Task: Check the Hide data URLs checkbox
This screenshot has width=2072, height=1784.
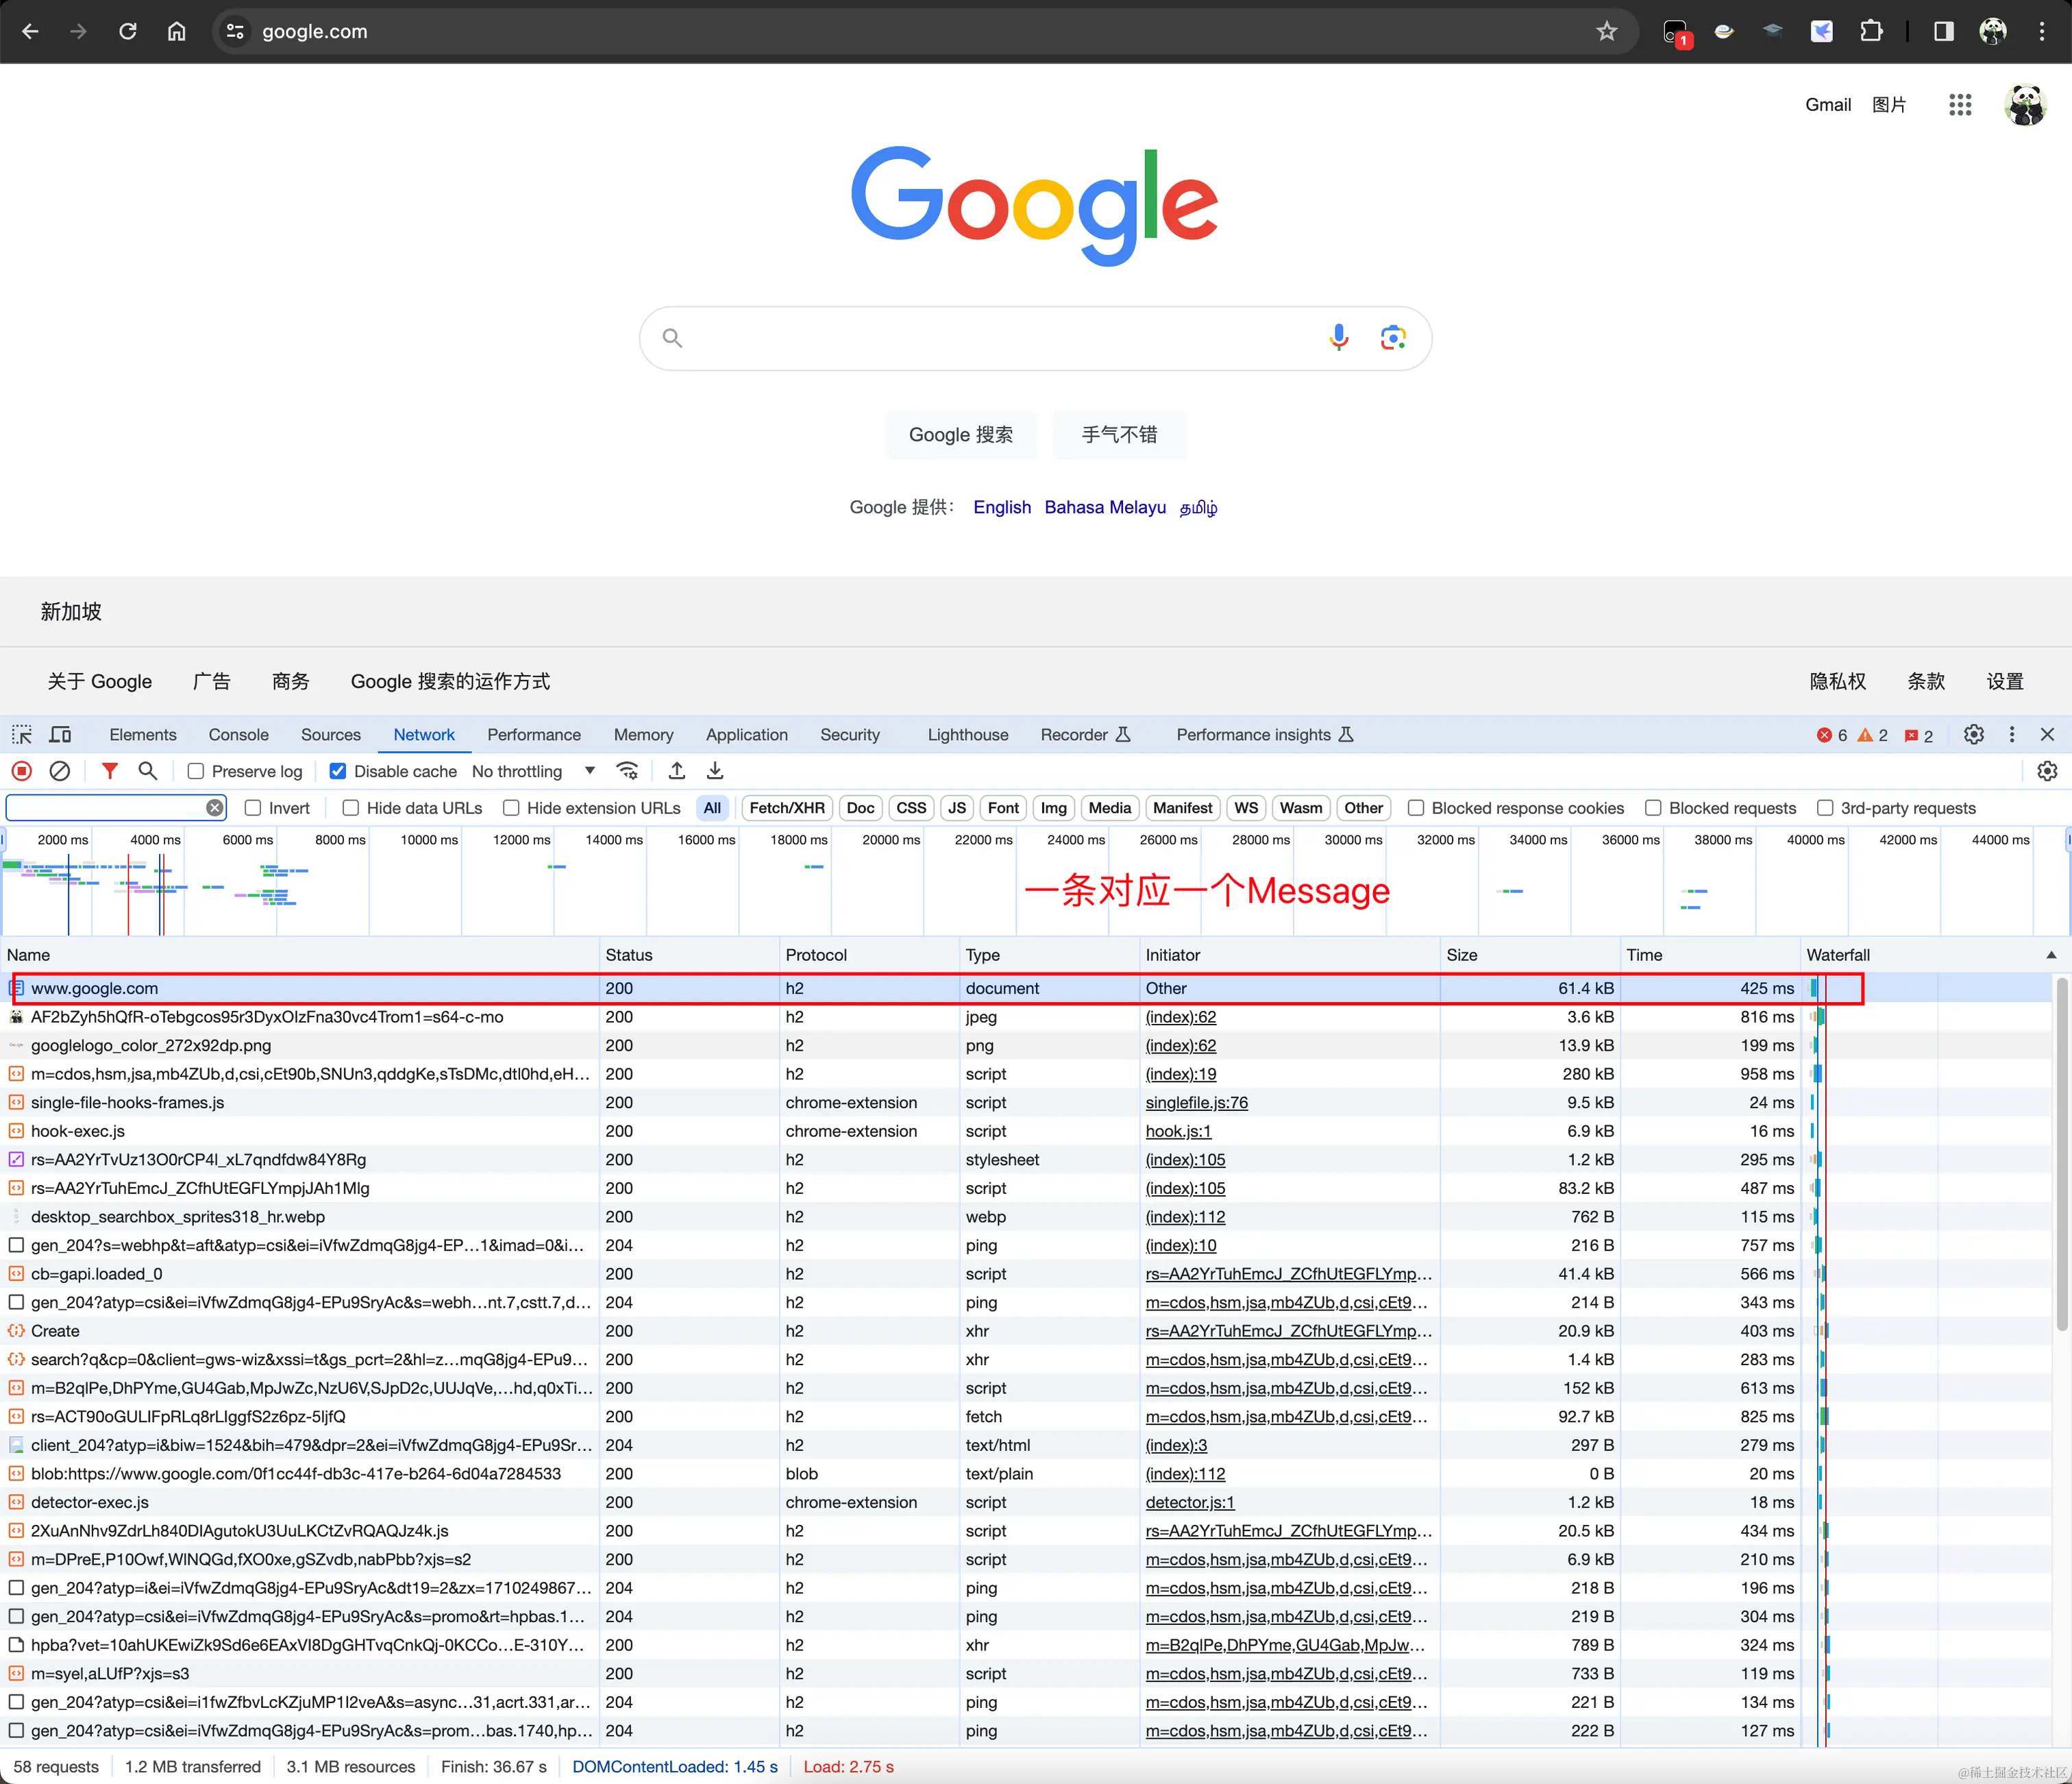Action: (x=351, y=808)
